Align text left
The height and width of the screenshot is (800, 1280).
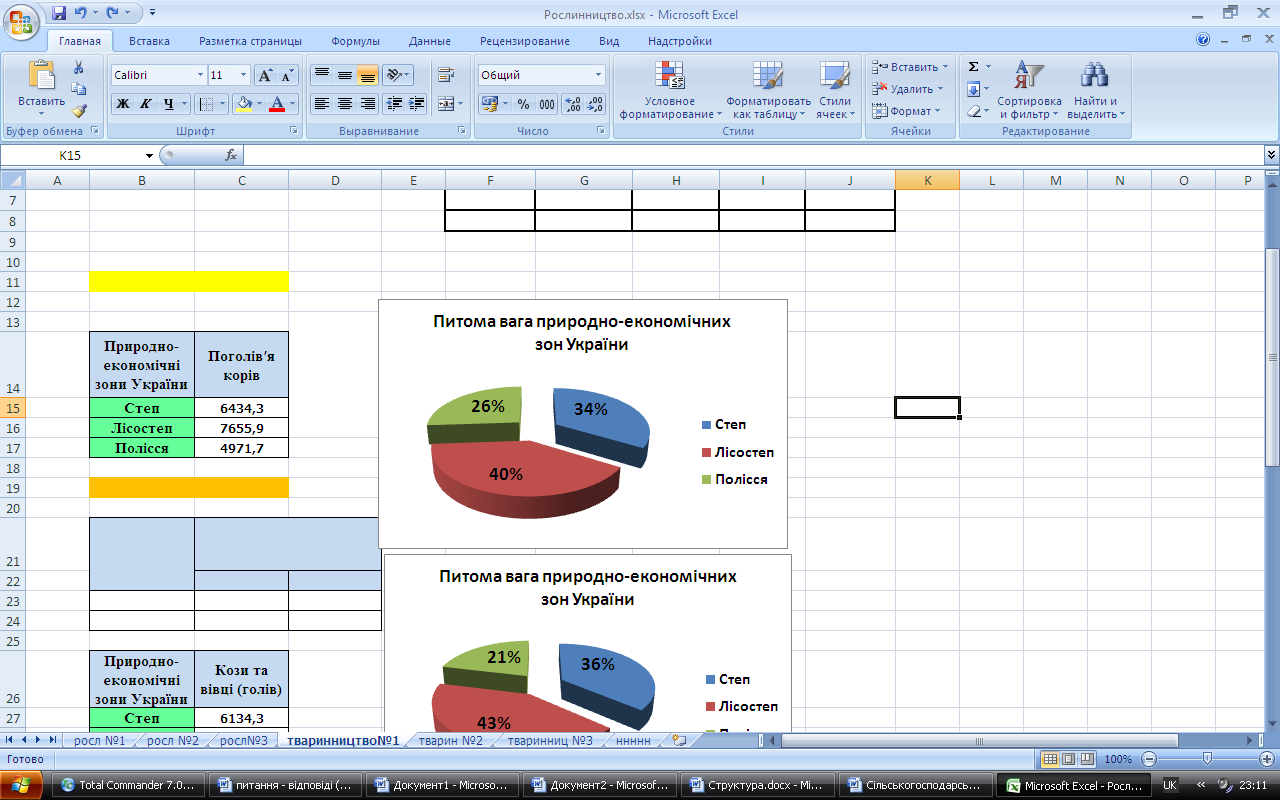click(321, 104)
